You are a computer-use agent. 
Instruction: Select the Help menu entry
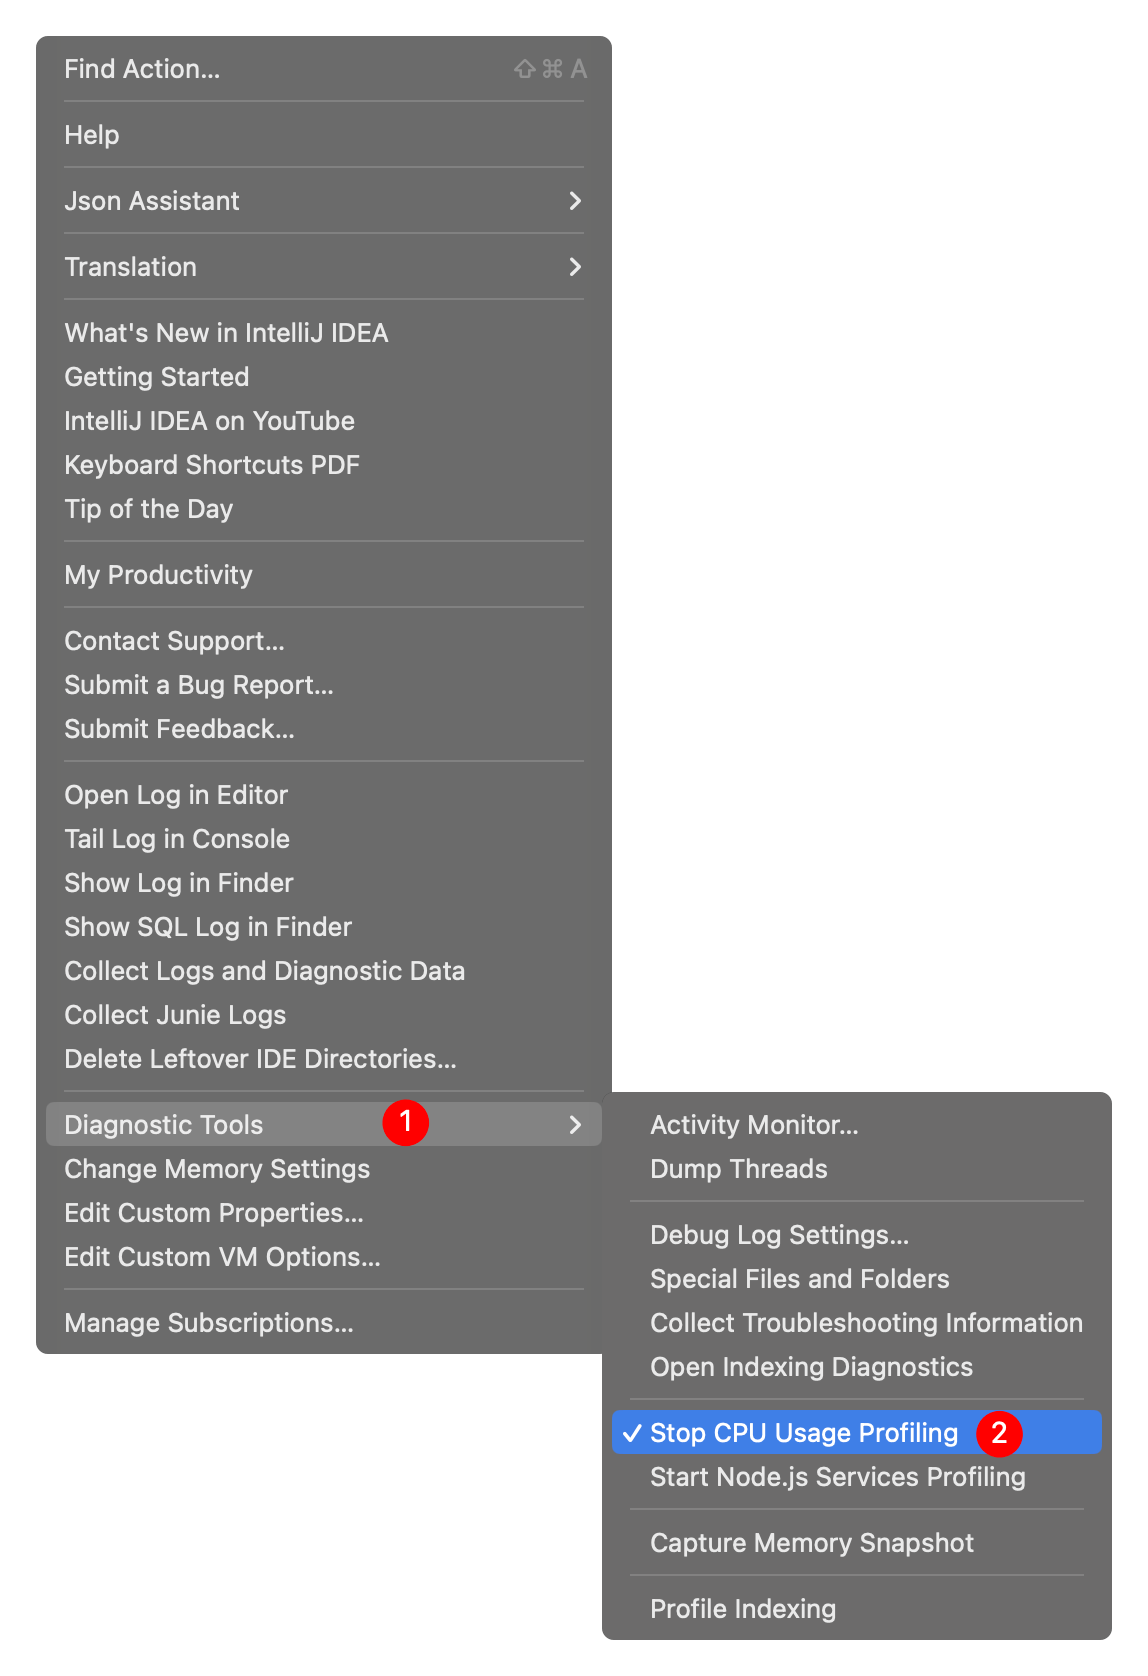pyautogui.click(x=92, y=135)
